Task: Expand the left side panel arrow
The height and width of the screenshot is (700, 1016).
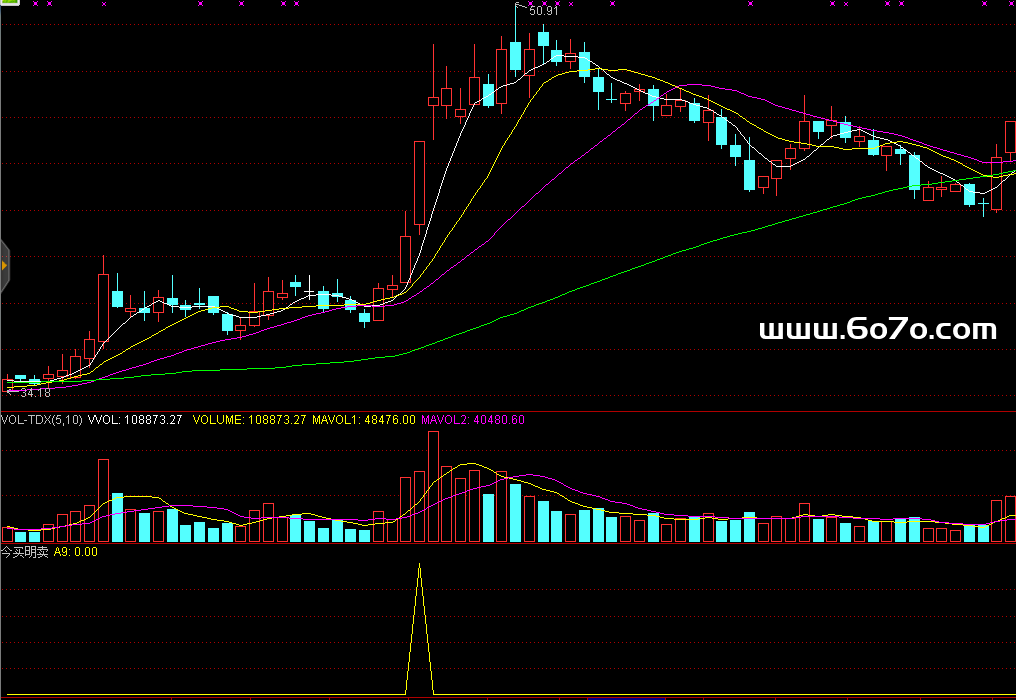Action: pos(4,267)
